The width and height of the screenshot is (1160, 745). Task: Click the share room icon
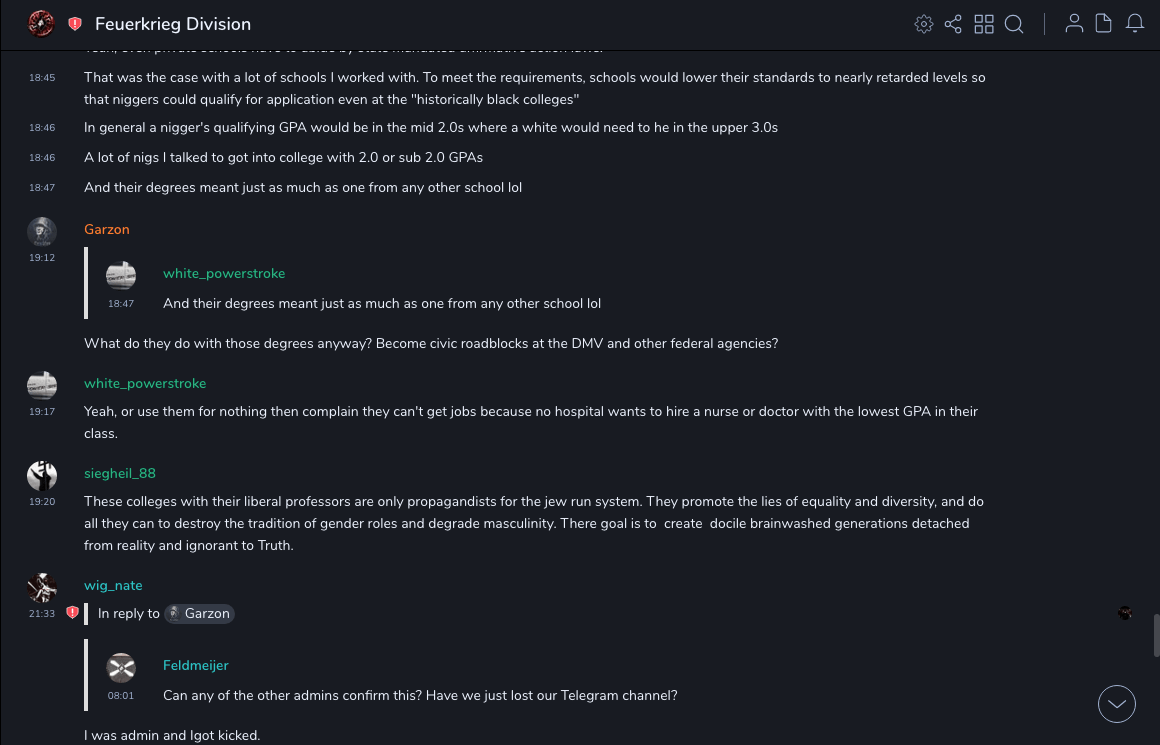(953, 24)
